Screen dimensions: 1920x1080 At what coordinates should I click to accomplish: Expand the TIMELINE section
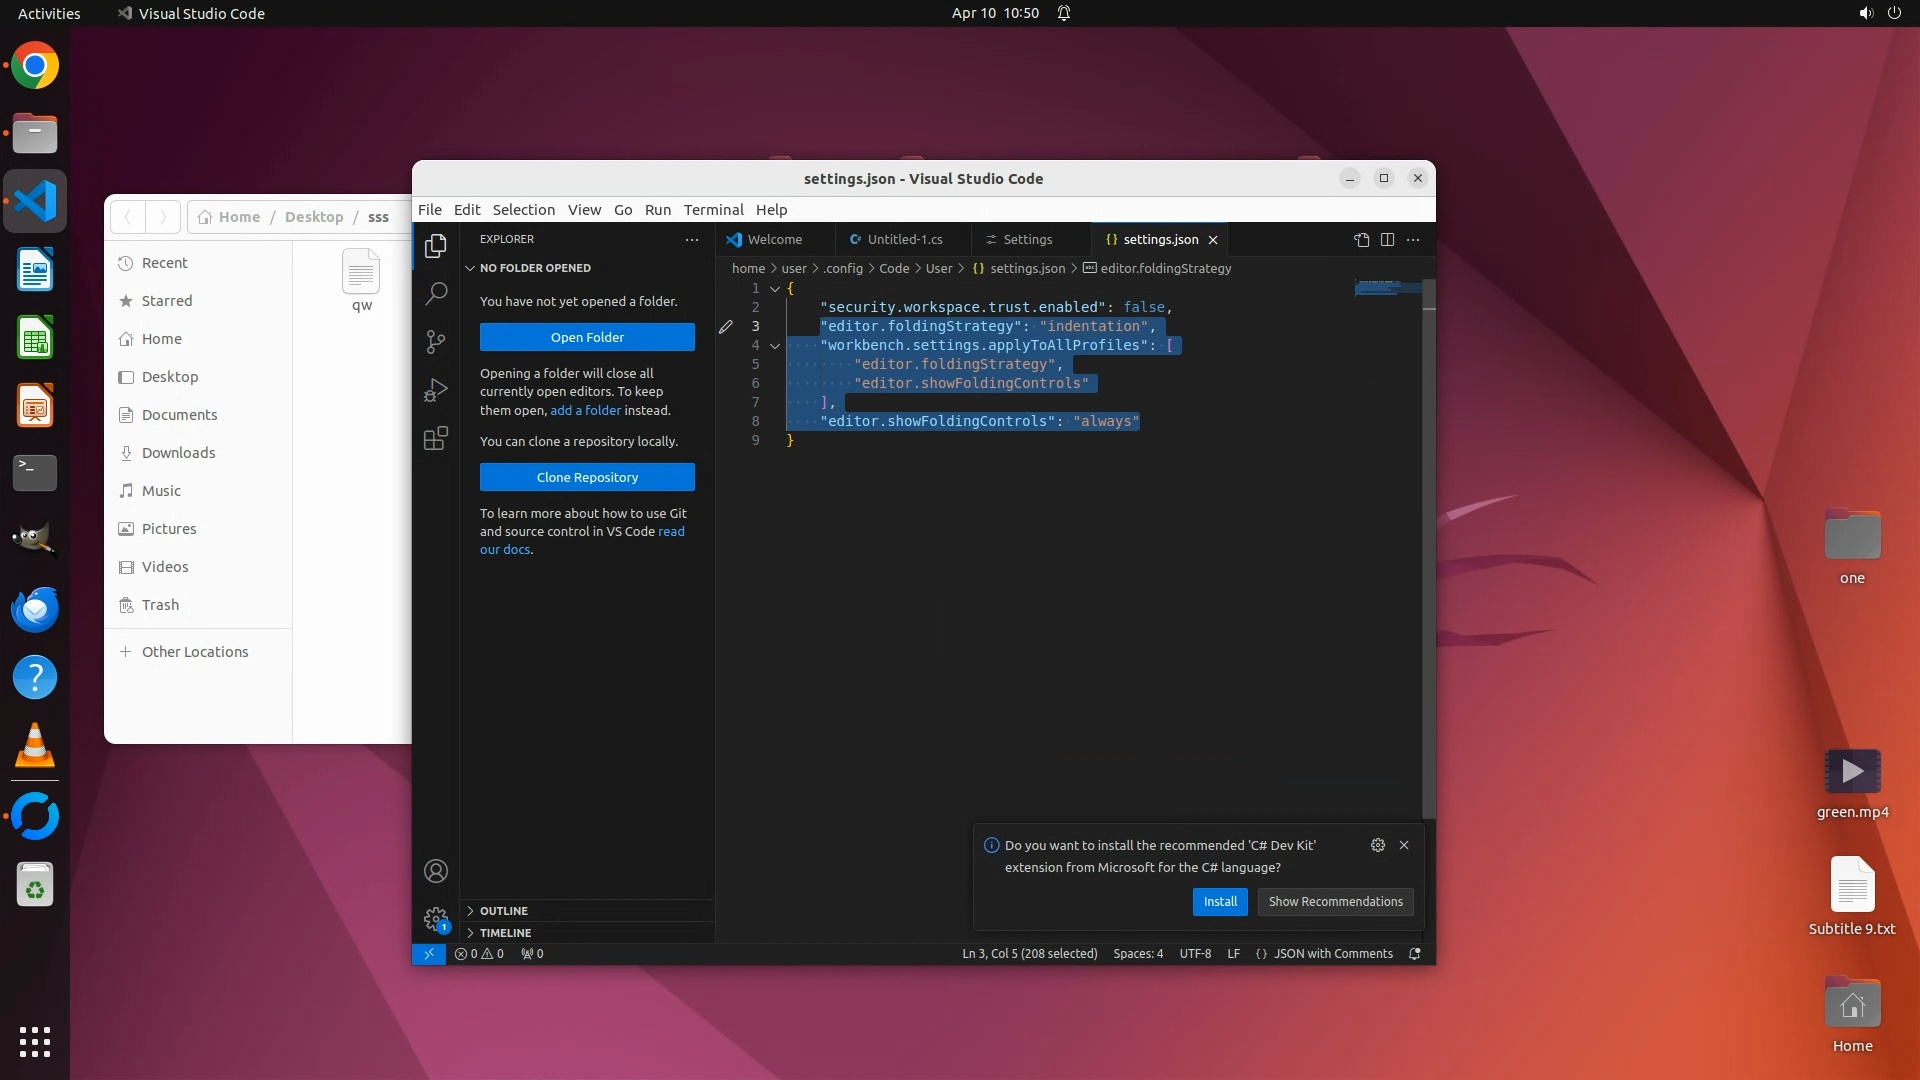pos(505,933)
